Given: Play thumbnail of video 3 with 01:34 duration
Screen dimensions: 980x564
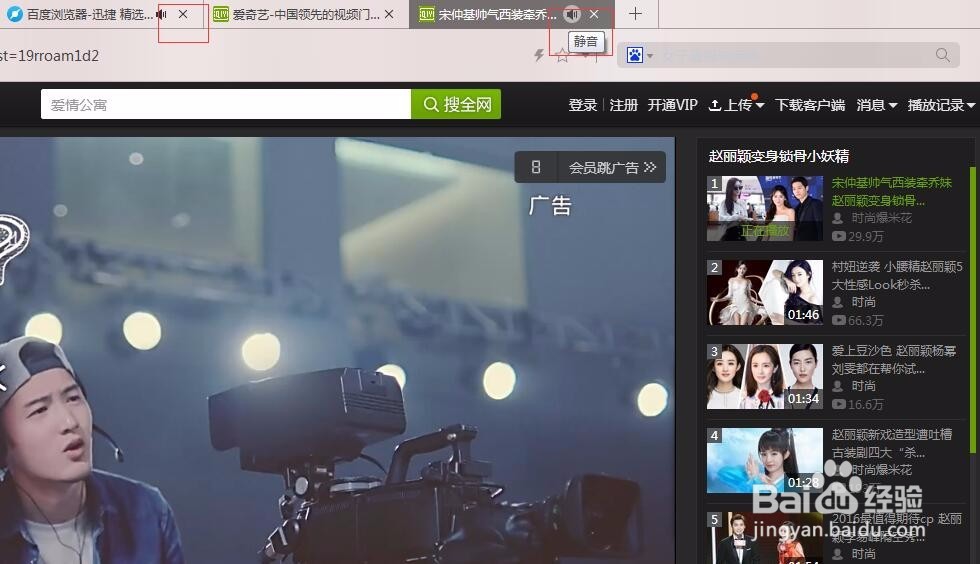Looking at the screenshot, I should coord(764,376).
